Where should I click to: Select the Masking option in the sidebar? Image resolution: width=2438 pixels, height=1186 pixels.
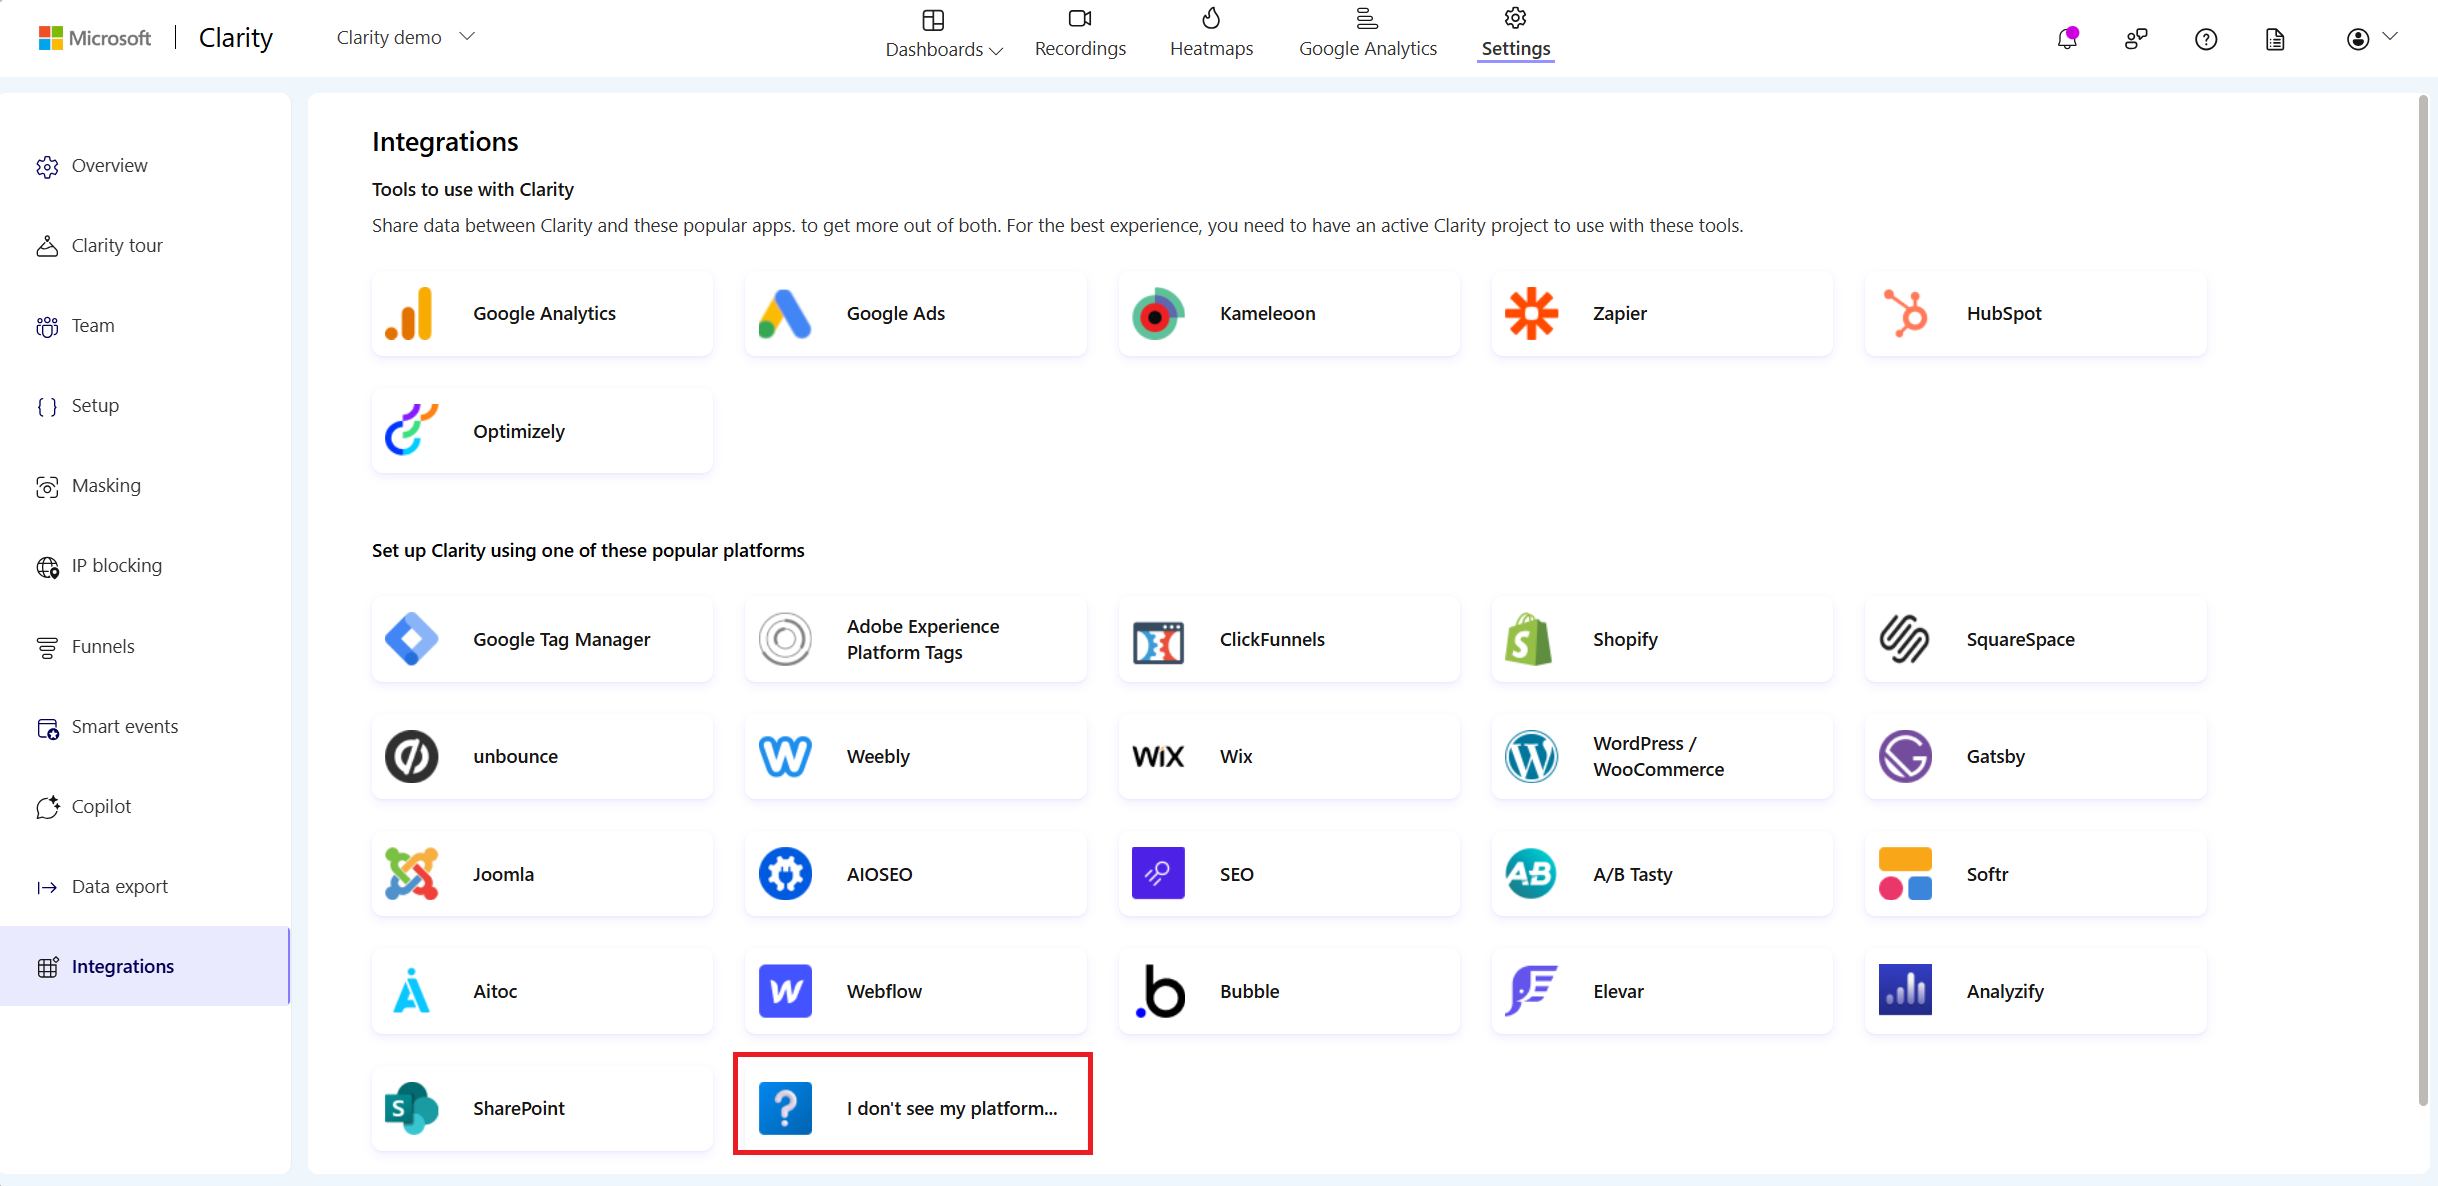tap(105, 485)
